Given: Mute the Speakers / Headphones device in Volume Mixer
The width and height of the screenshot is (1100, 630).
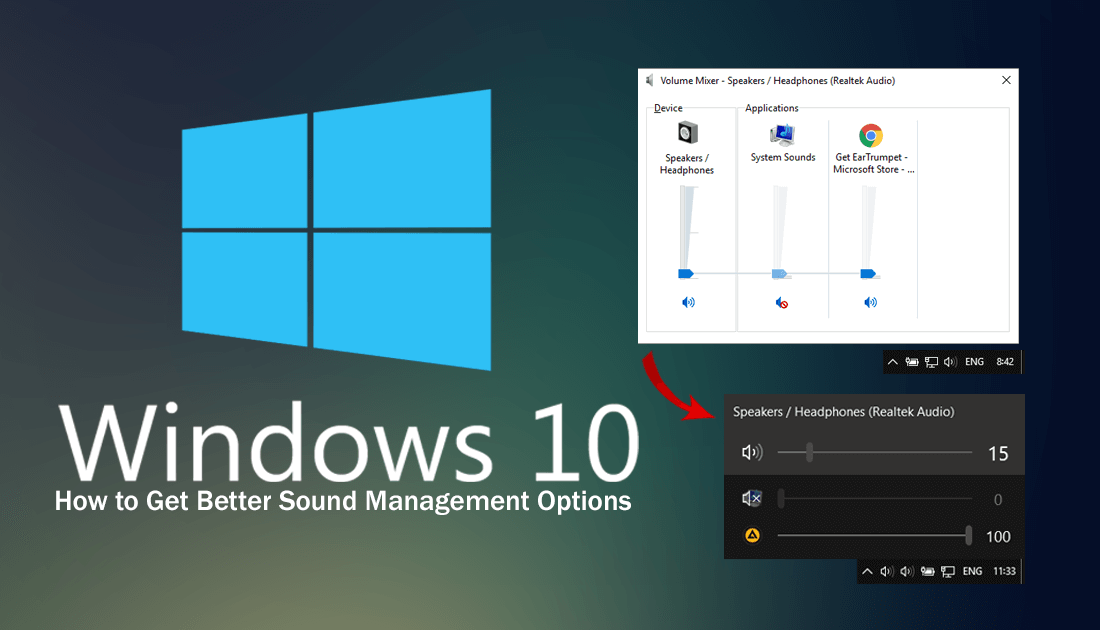Looking at the screenshot, I should [x=688, y=302].
